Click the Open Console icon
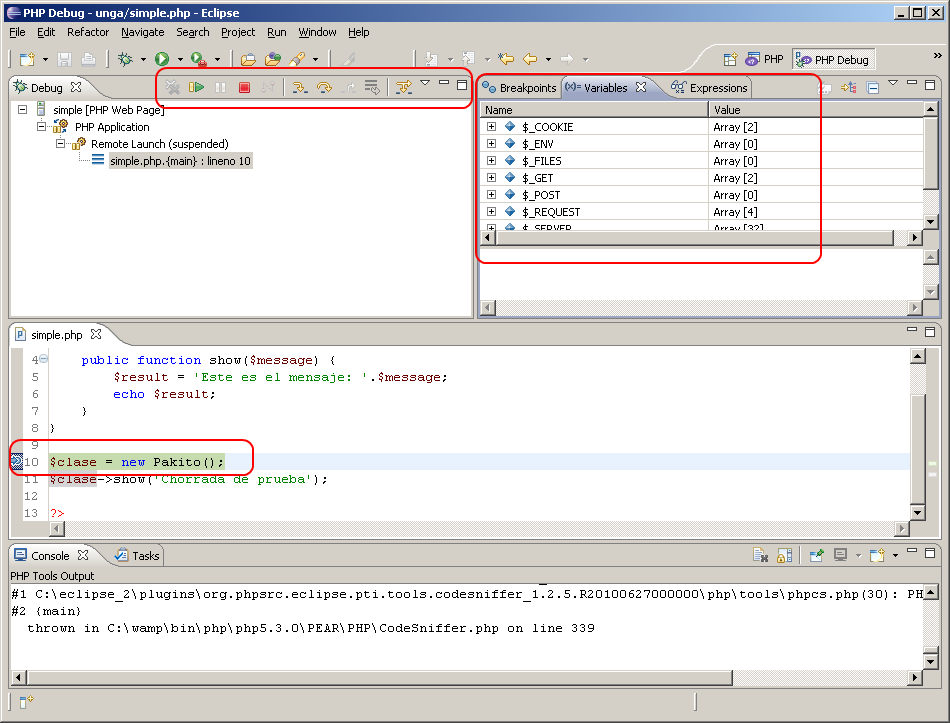This screenshot has height=723, width=950. coord(877,555)
